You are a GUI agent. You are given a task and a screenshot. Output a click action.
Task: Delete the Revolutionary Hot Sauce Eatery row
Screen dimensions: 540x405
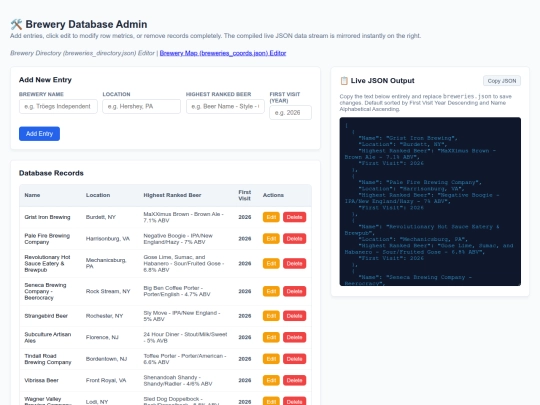294,263
